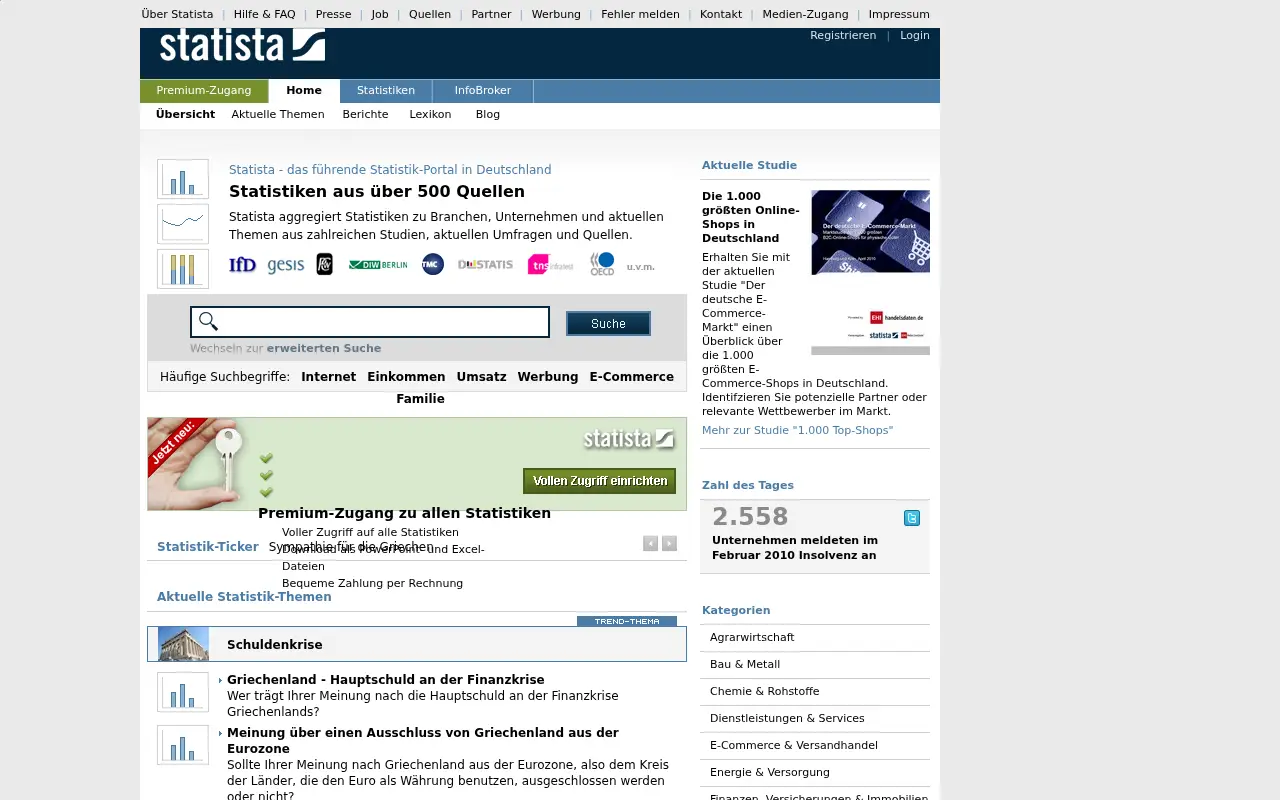Open Aktuelle Themen submenu item

pyautogui.click(x=278, y=114)
